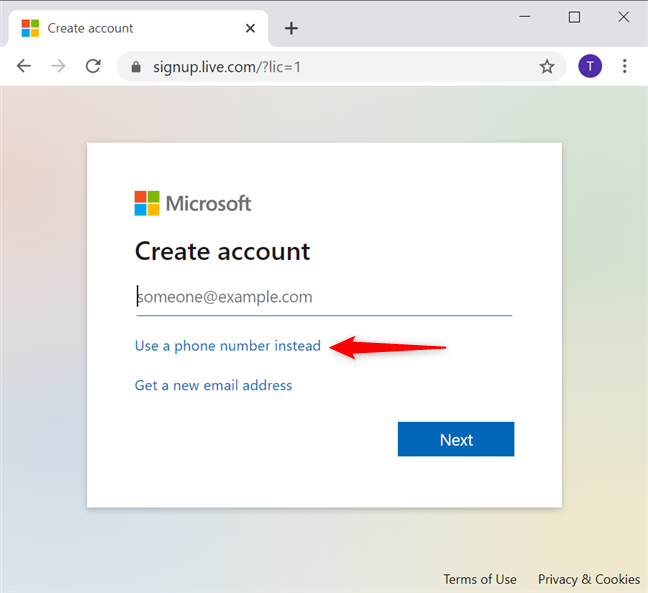Maximize the Chrome window
The height and width of the screenshot is (593, 648).
574,17
